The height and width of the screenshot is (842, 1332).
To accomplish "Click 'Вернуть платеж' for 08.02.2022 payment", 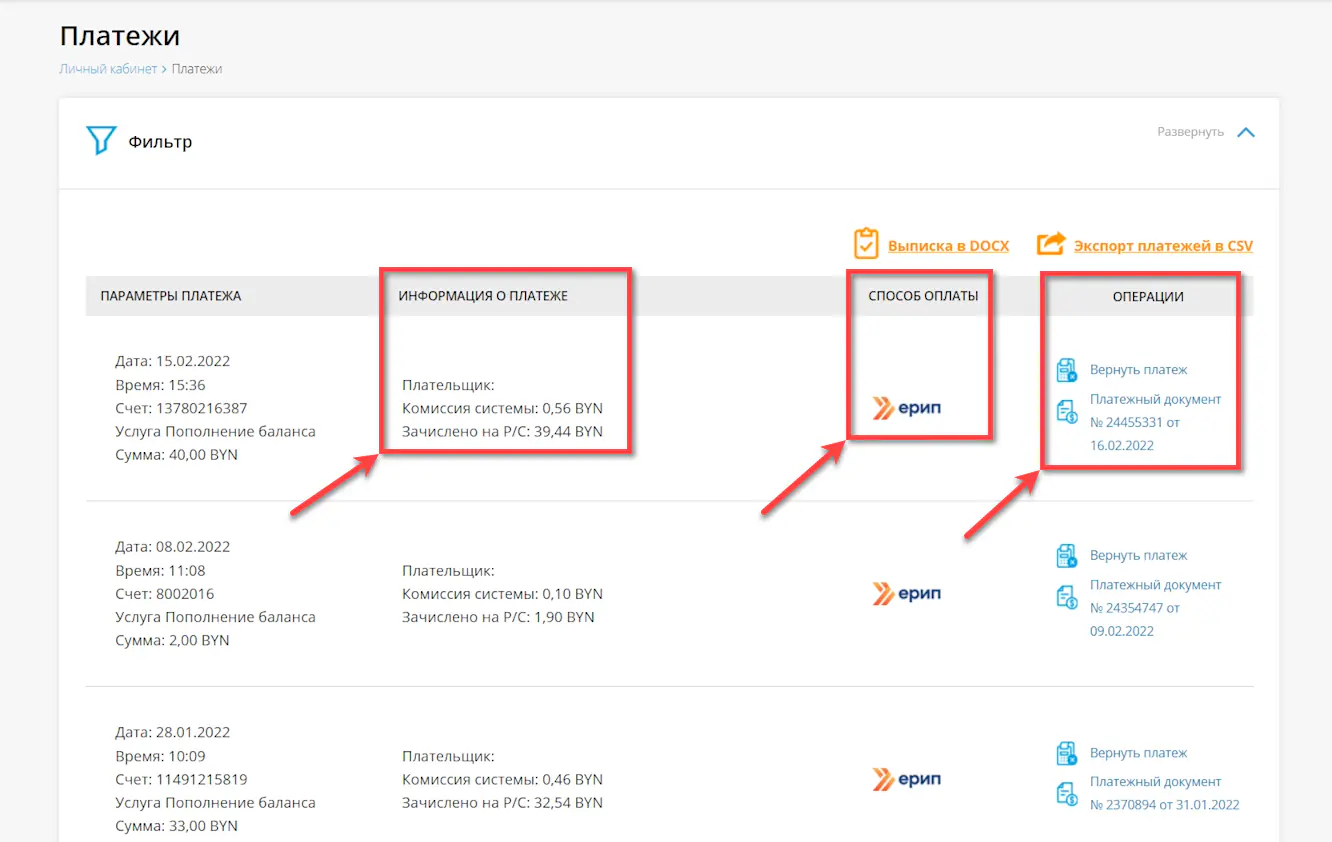I will [1138, 556].
